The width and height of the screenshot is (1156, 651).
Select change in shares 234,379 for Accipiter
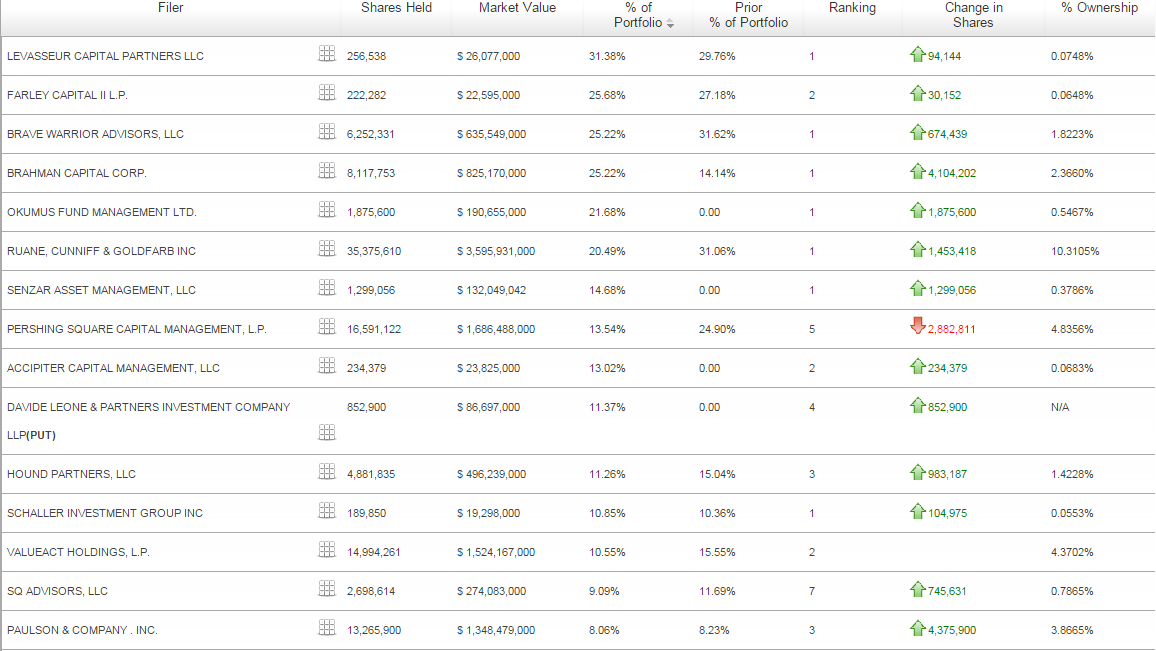tap(947, 369)
